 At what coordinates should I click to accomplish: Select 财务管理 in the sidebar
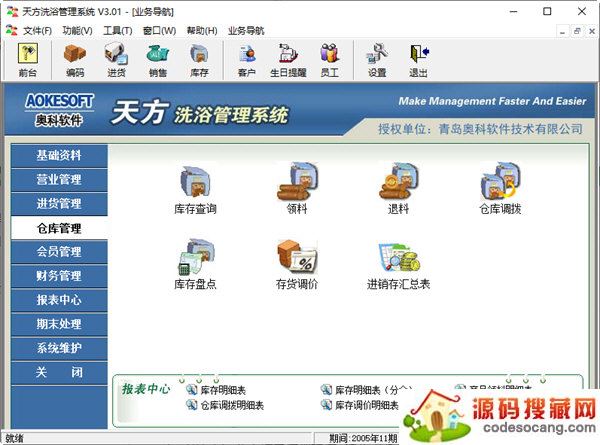coord(59,276)
